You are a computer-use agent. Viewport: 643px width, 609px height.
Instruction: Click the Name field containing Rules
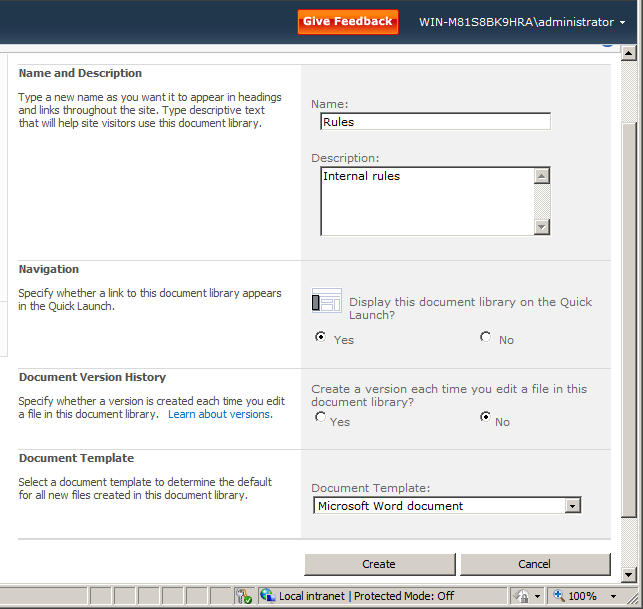pos(435,122)
